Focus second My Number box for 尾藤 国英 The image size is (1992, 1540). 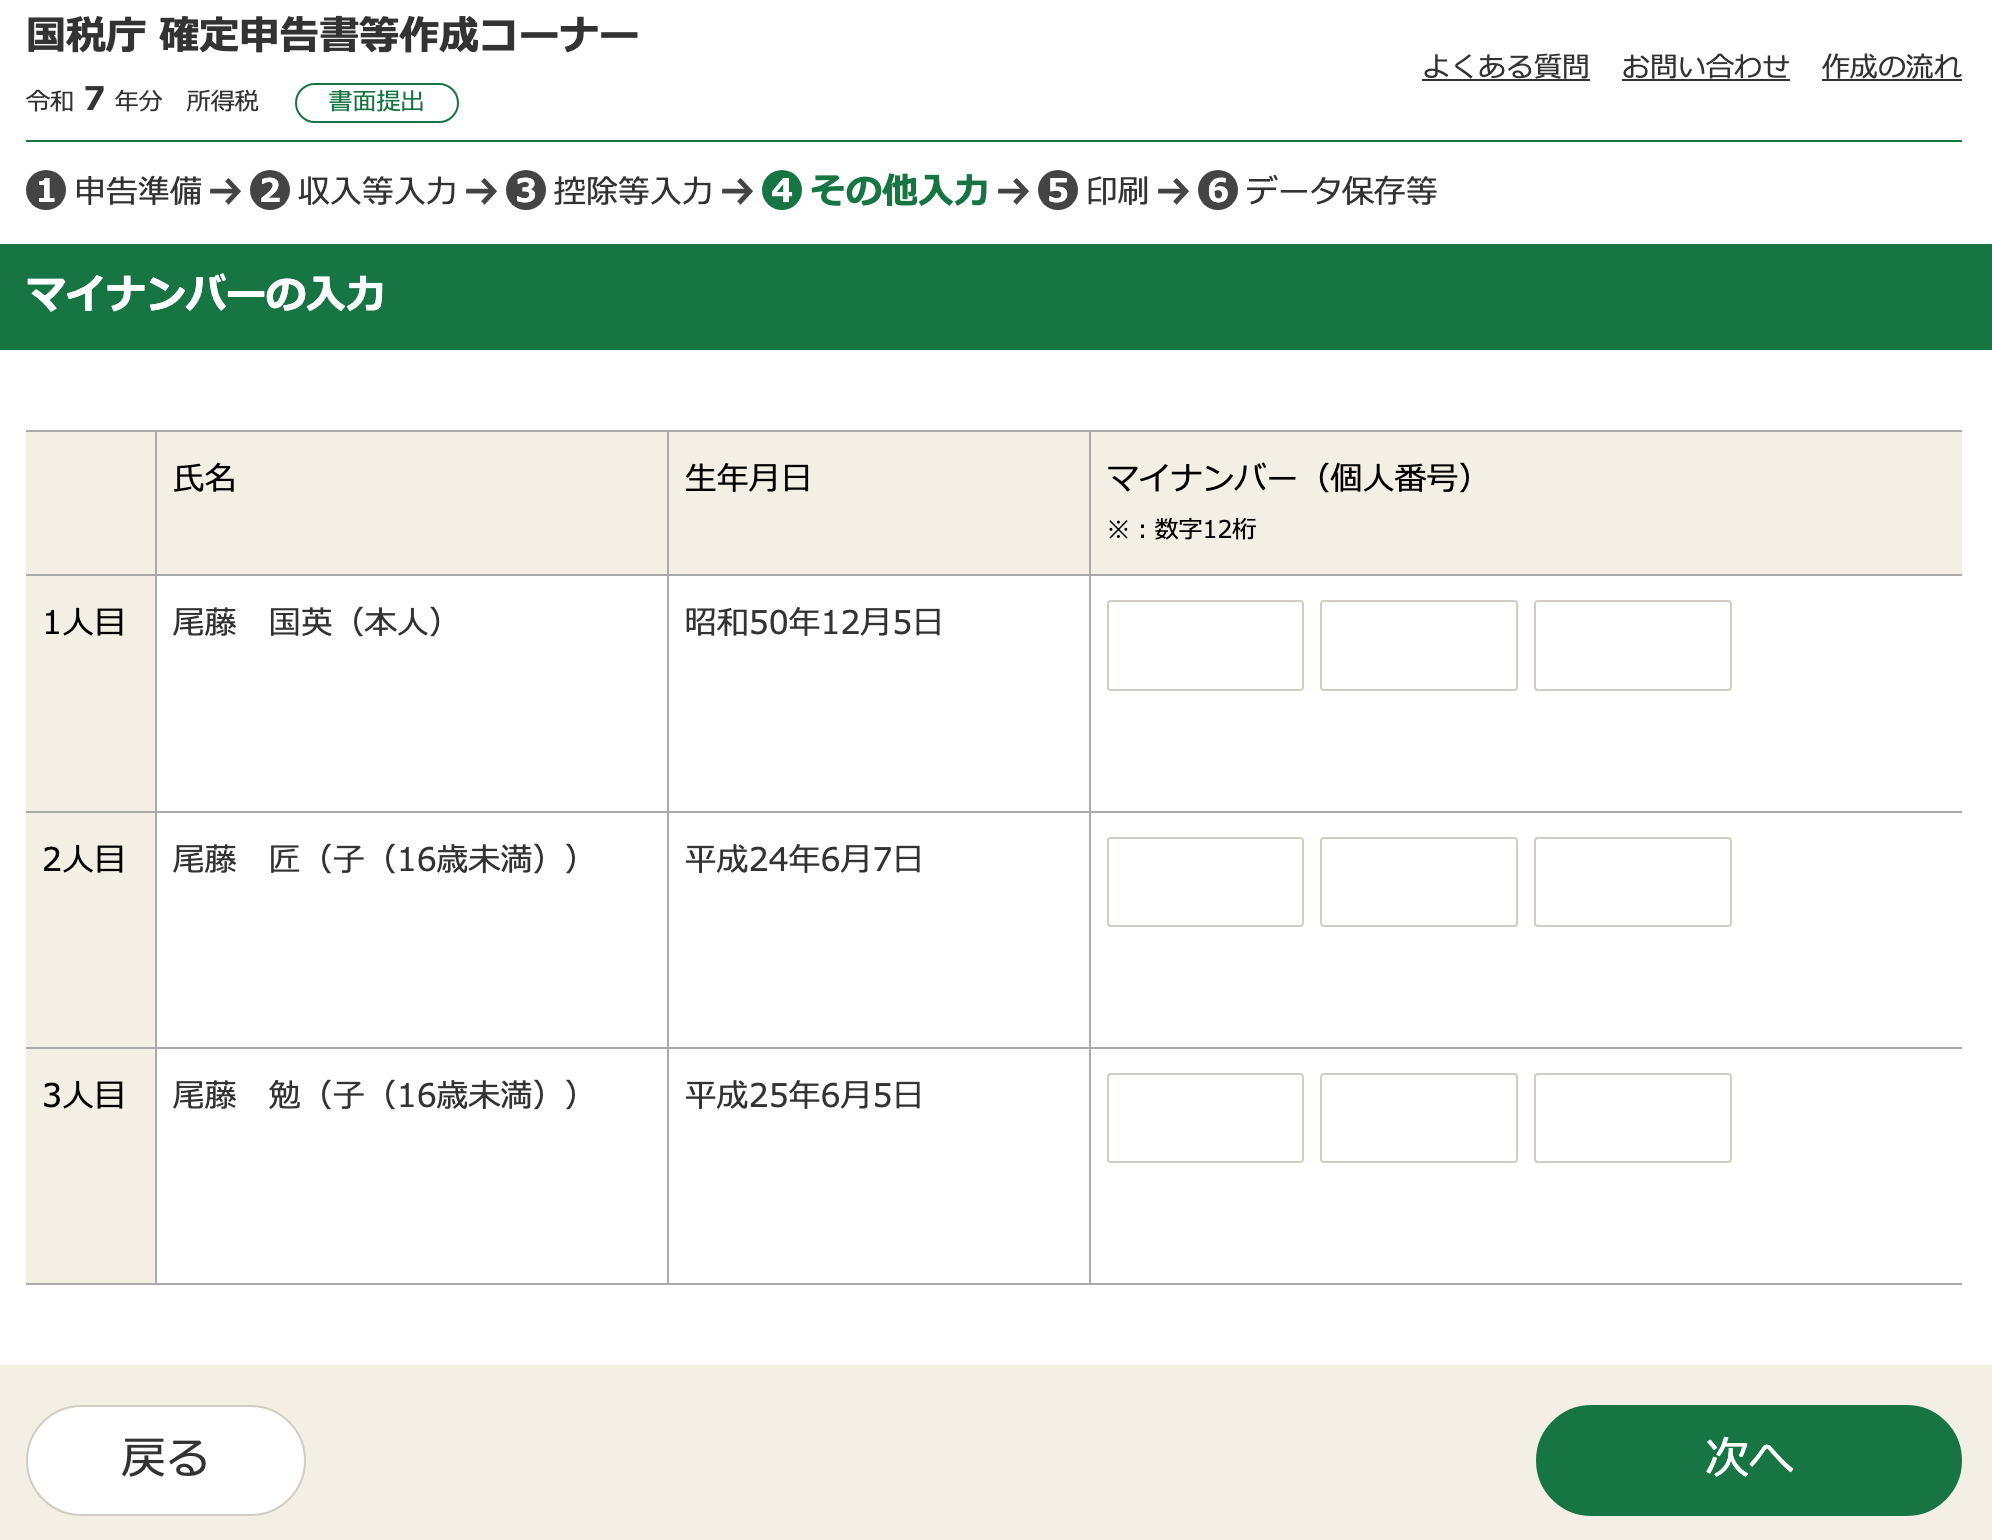[x=1418, y=645]
